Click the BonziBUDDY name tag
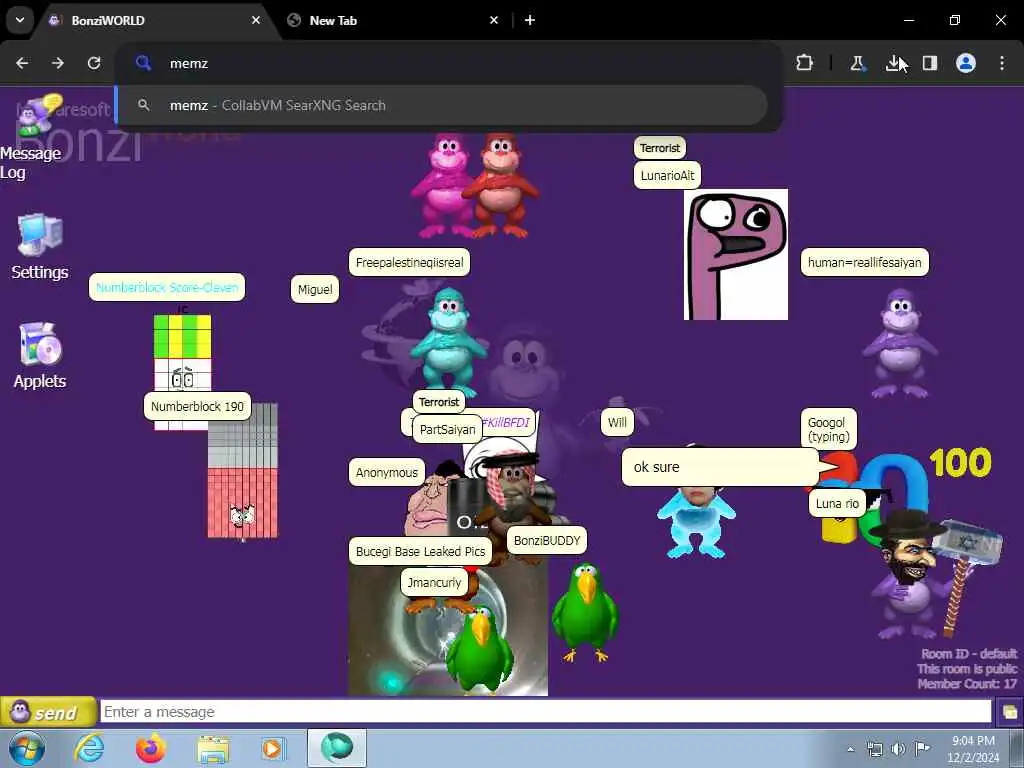The width and height of the screenshot is (1024, 768). pyautogui.click(x=547, y=541)
